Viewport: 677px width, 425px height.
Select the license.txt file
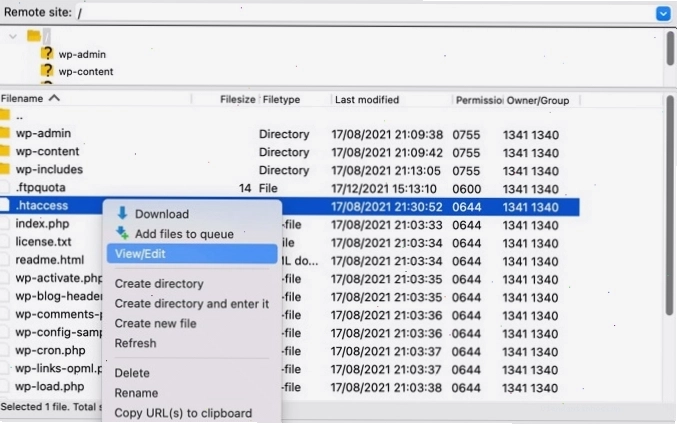click(x=43, y=242)
